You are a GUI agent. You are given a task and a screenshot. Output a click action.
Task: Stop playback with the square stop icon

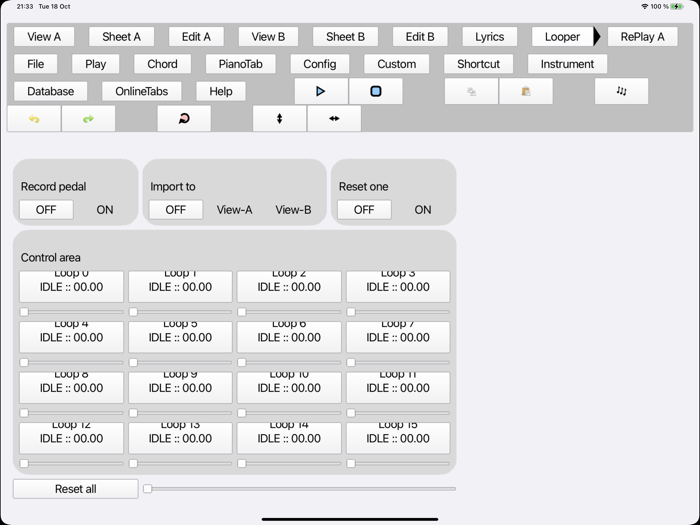[376, 92]
